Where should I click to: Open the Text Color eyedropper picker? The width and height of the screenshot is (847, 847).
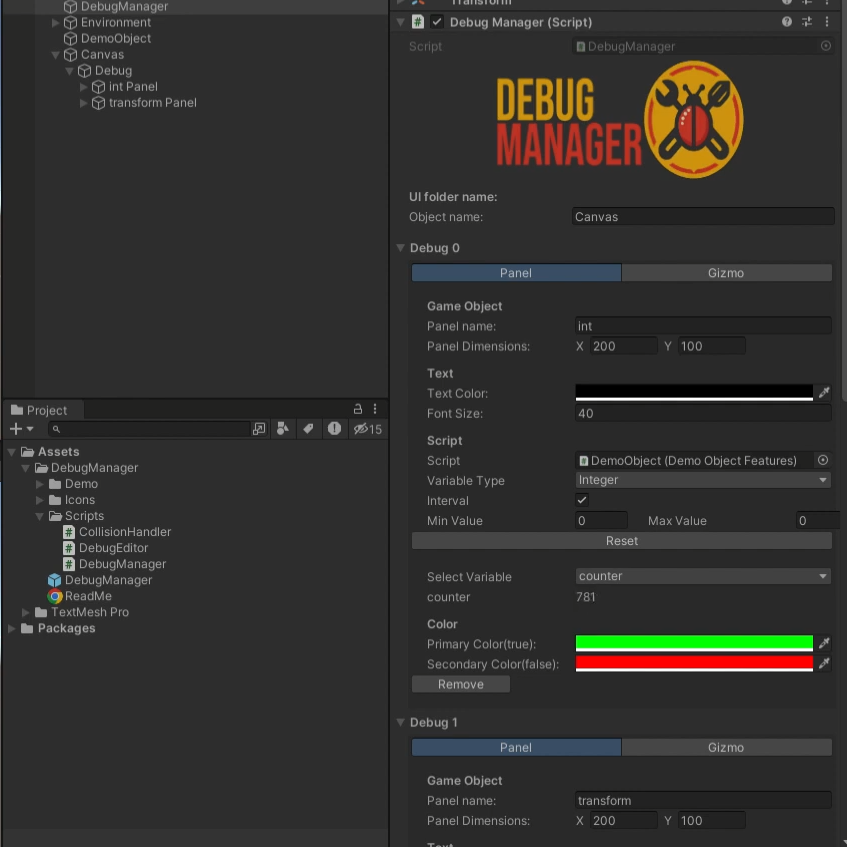click(824, 393)
